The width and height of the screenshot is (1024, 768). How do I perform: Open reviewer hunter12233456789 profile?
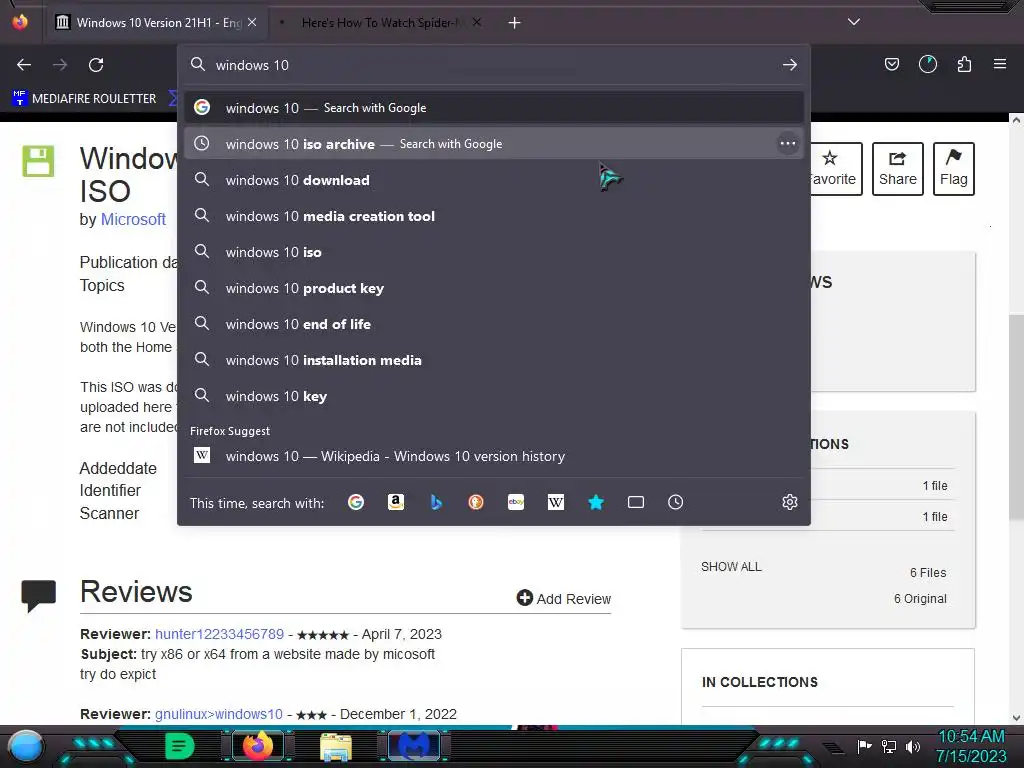(x=219, y=634)
